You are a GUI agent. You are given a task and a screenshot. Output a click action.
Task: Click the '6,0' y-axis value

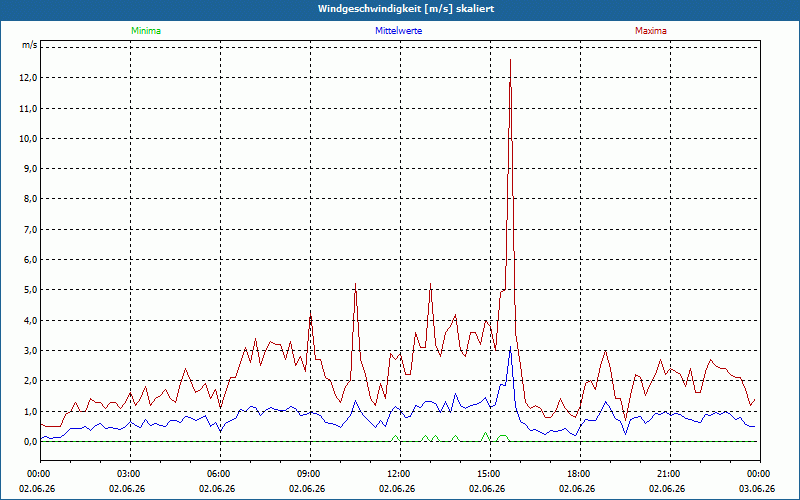[31, 259]
